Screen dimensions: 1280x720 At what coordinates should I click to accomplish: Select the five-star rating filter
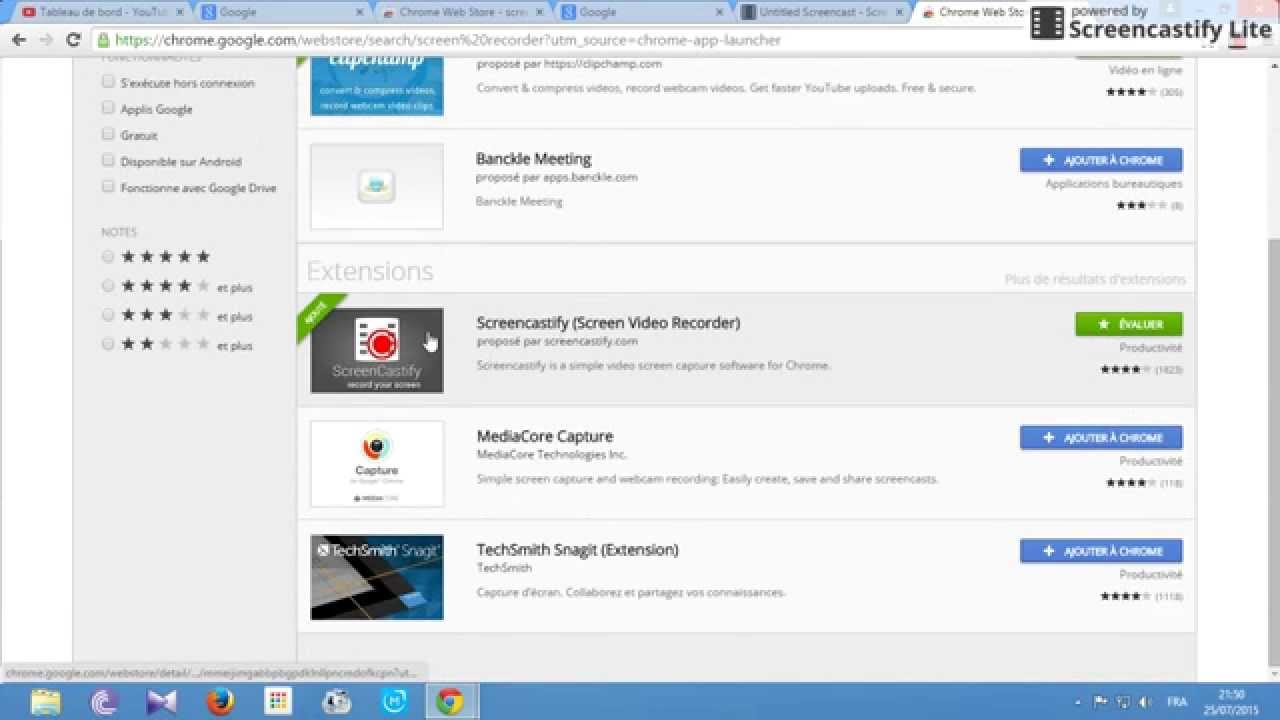(x=108, y=257)
